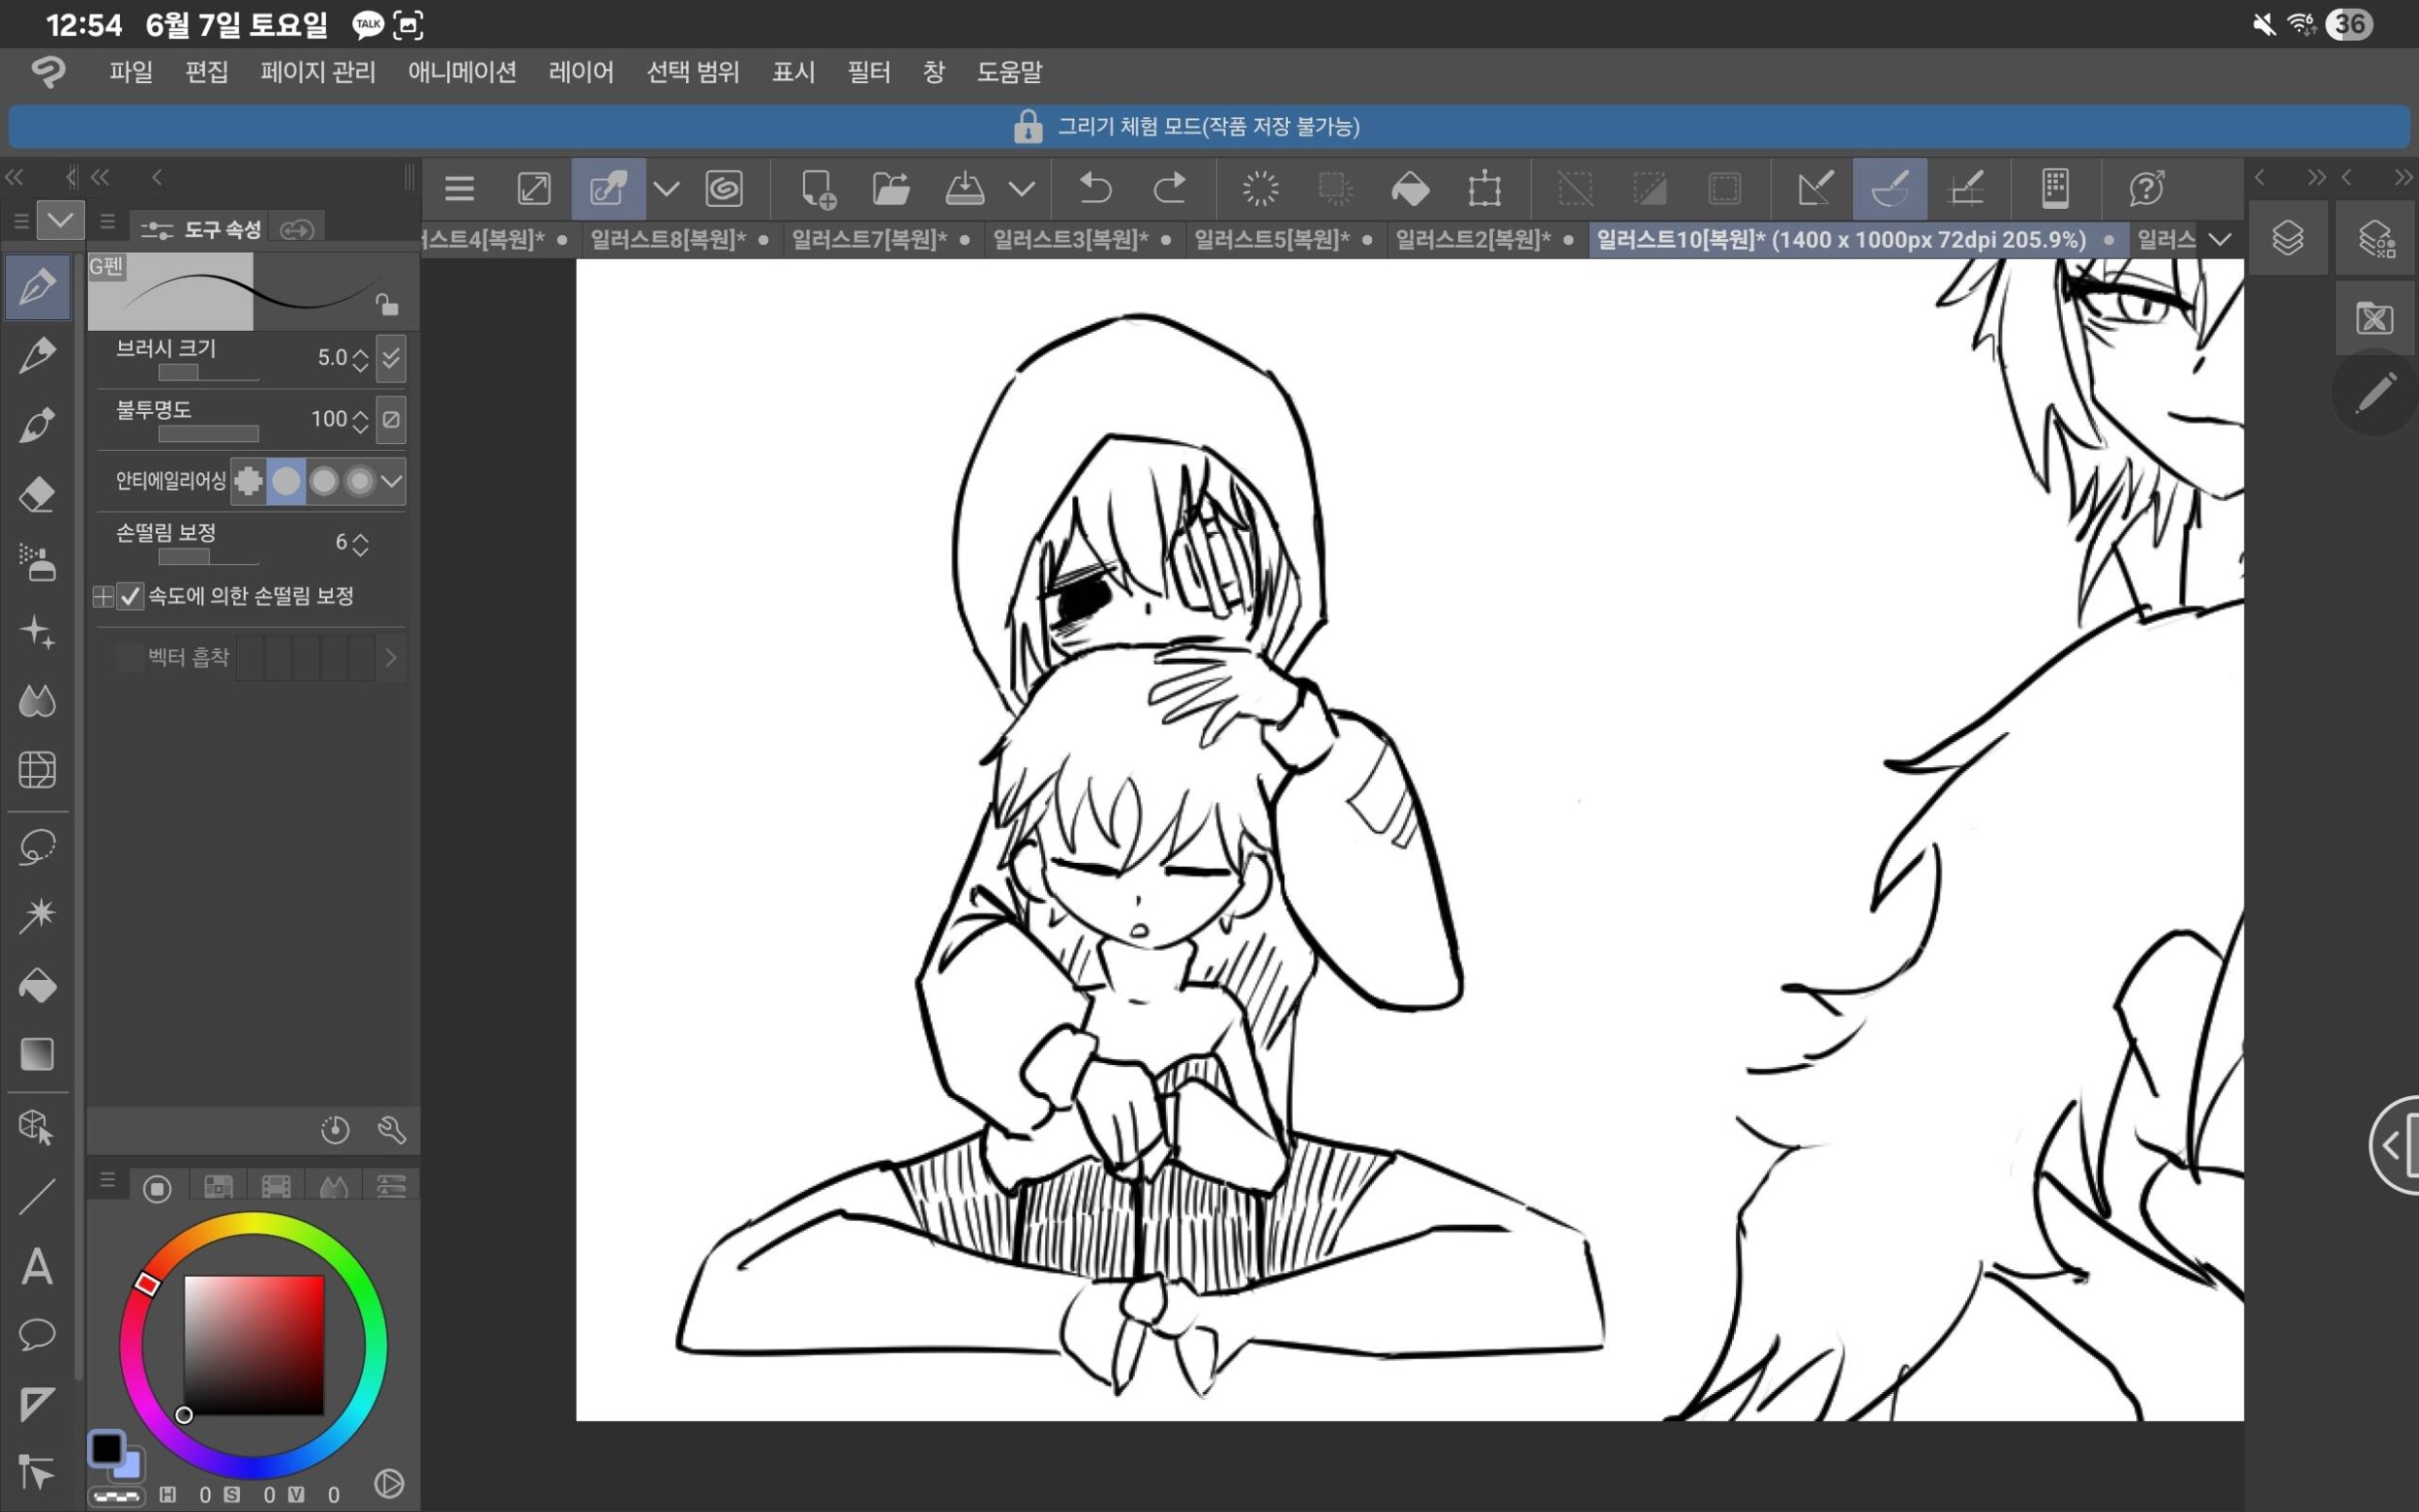This screenshot has height=1512, width=2419.
Task: Select the Airbrush tool
Action: point(37,563)
